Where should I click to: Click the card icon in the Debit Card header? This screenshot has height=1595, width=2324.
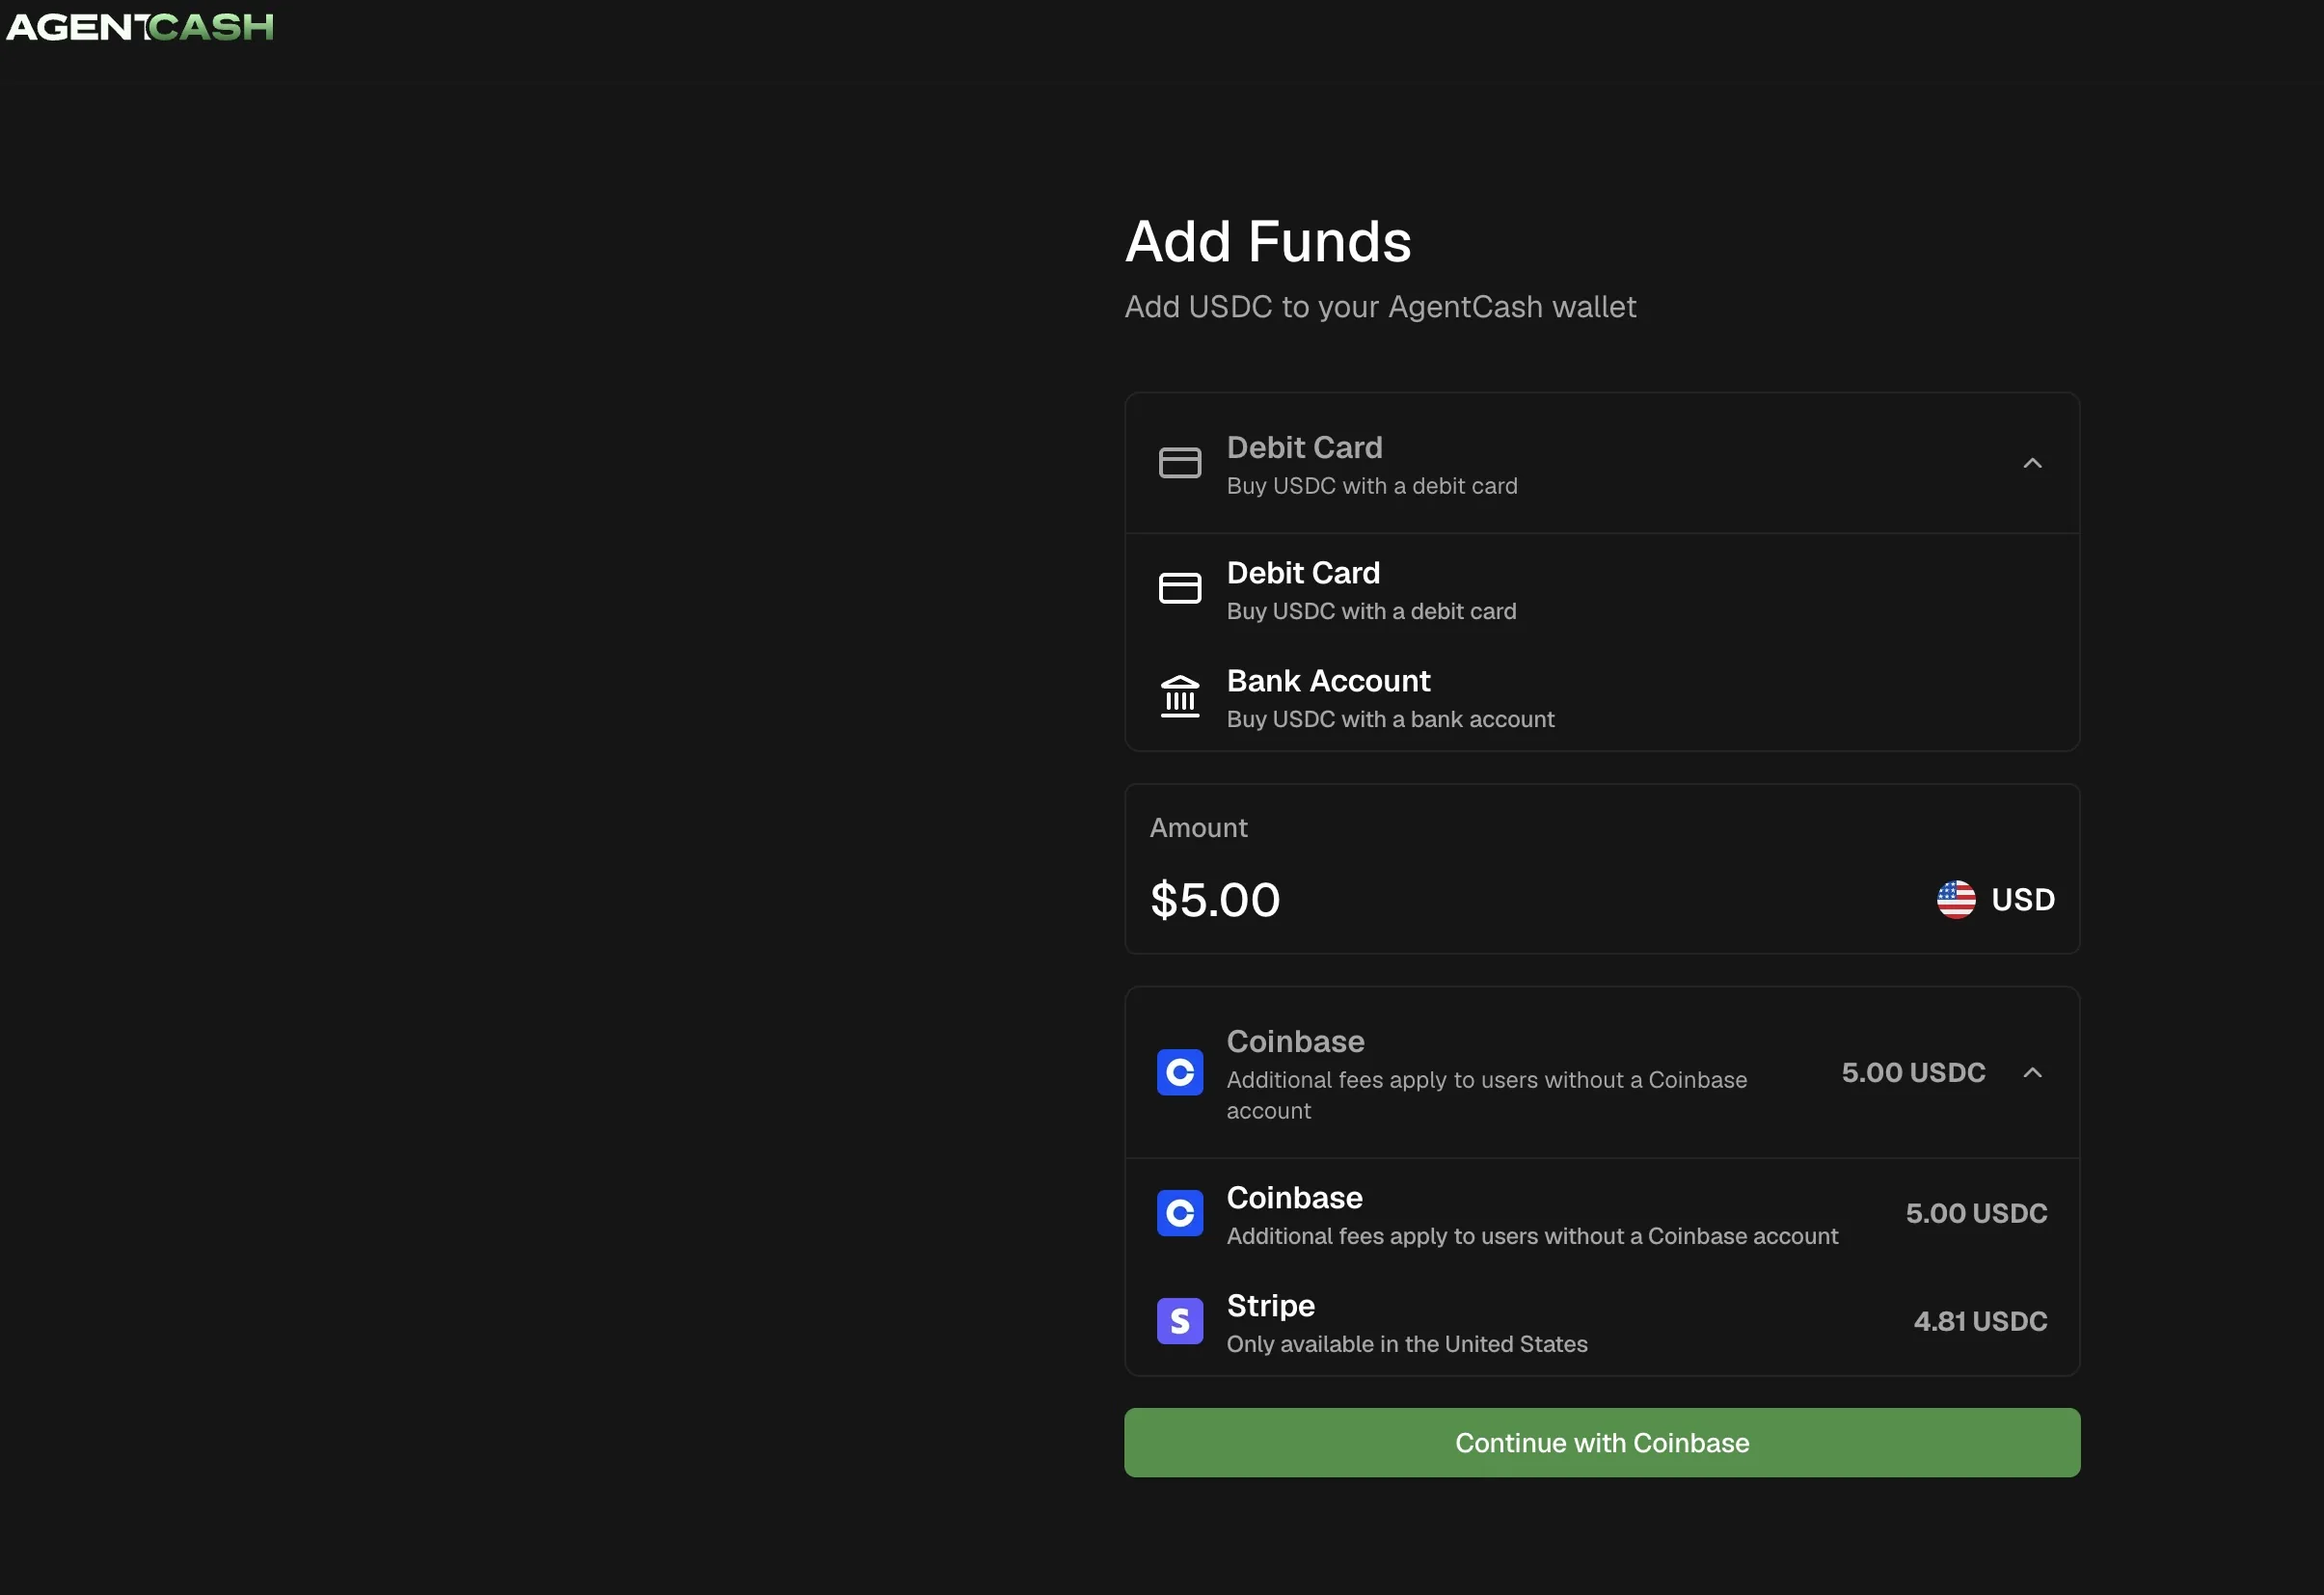pos(1180,463)
